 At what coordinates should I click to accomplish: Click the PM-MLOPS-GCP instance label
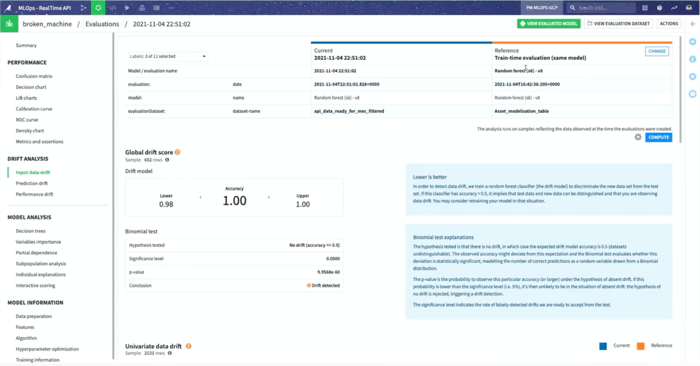(542, 8)
